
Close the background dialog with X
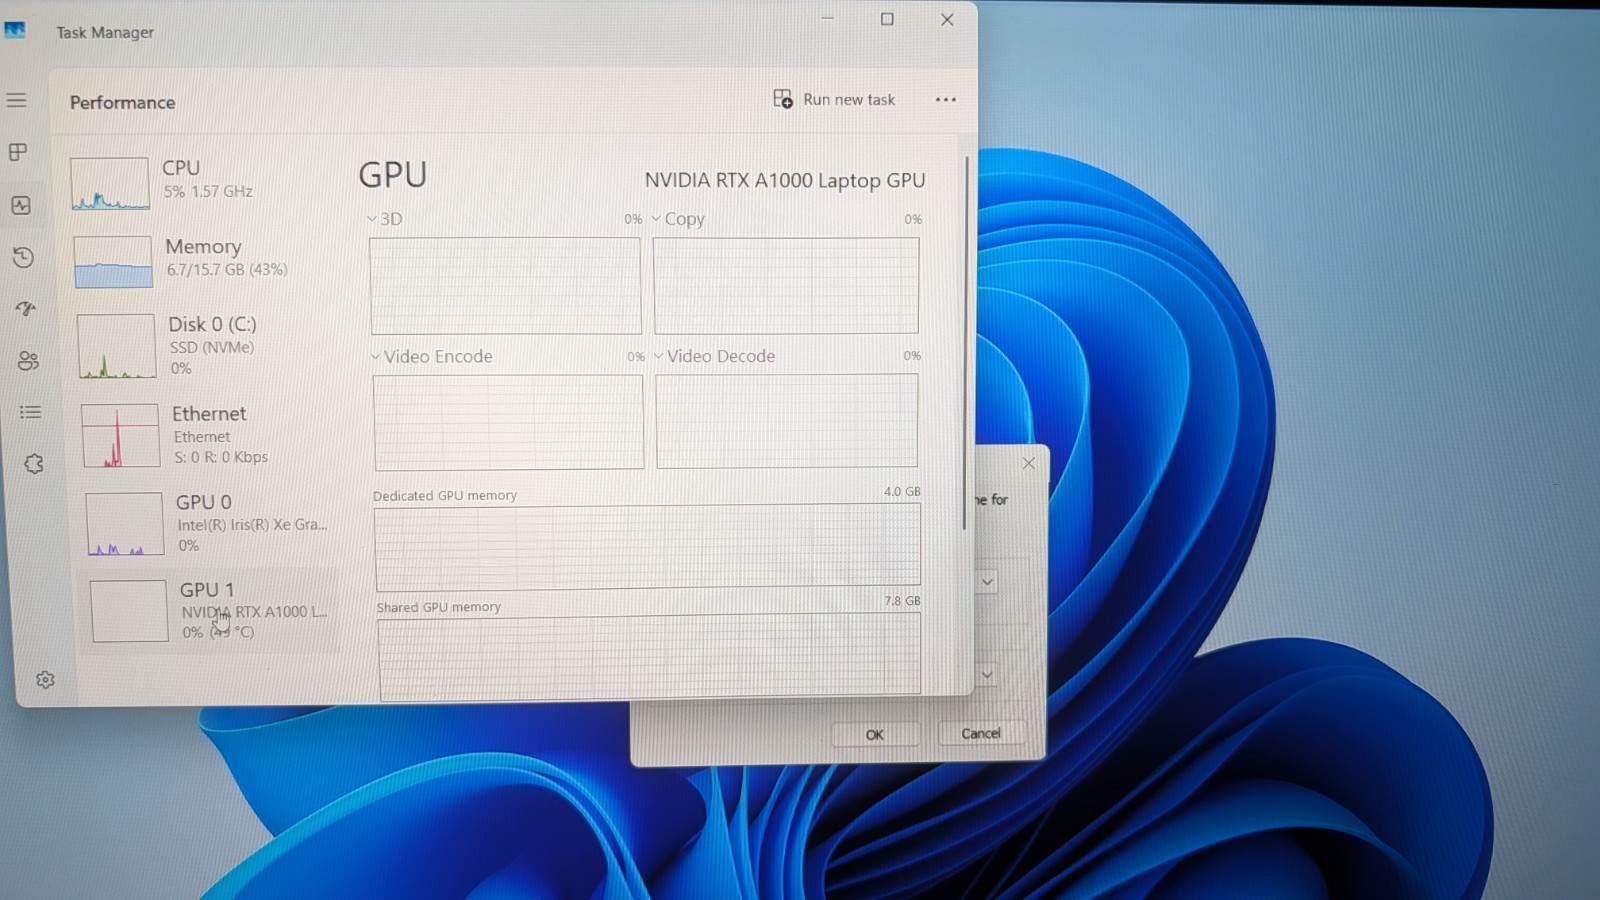[x=1029, y=463]
